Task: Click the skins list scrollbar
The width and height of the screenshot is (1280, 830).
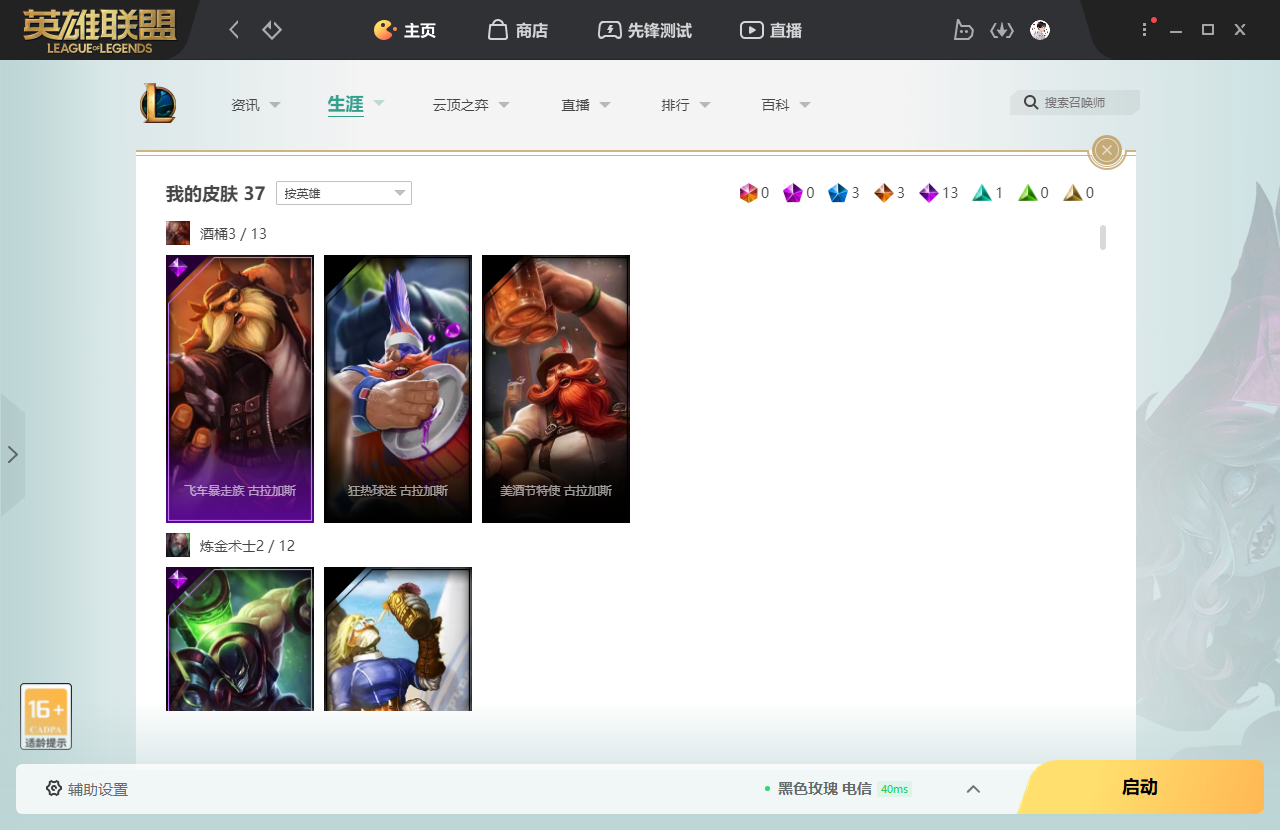Action: click(1103, 237)
